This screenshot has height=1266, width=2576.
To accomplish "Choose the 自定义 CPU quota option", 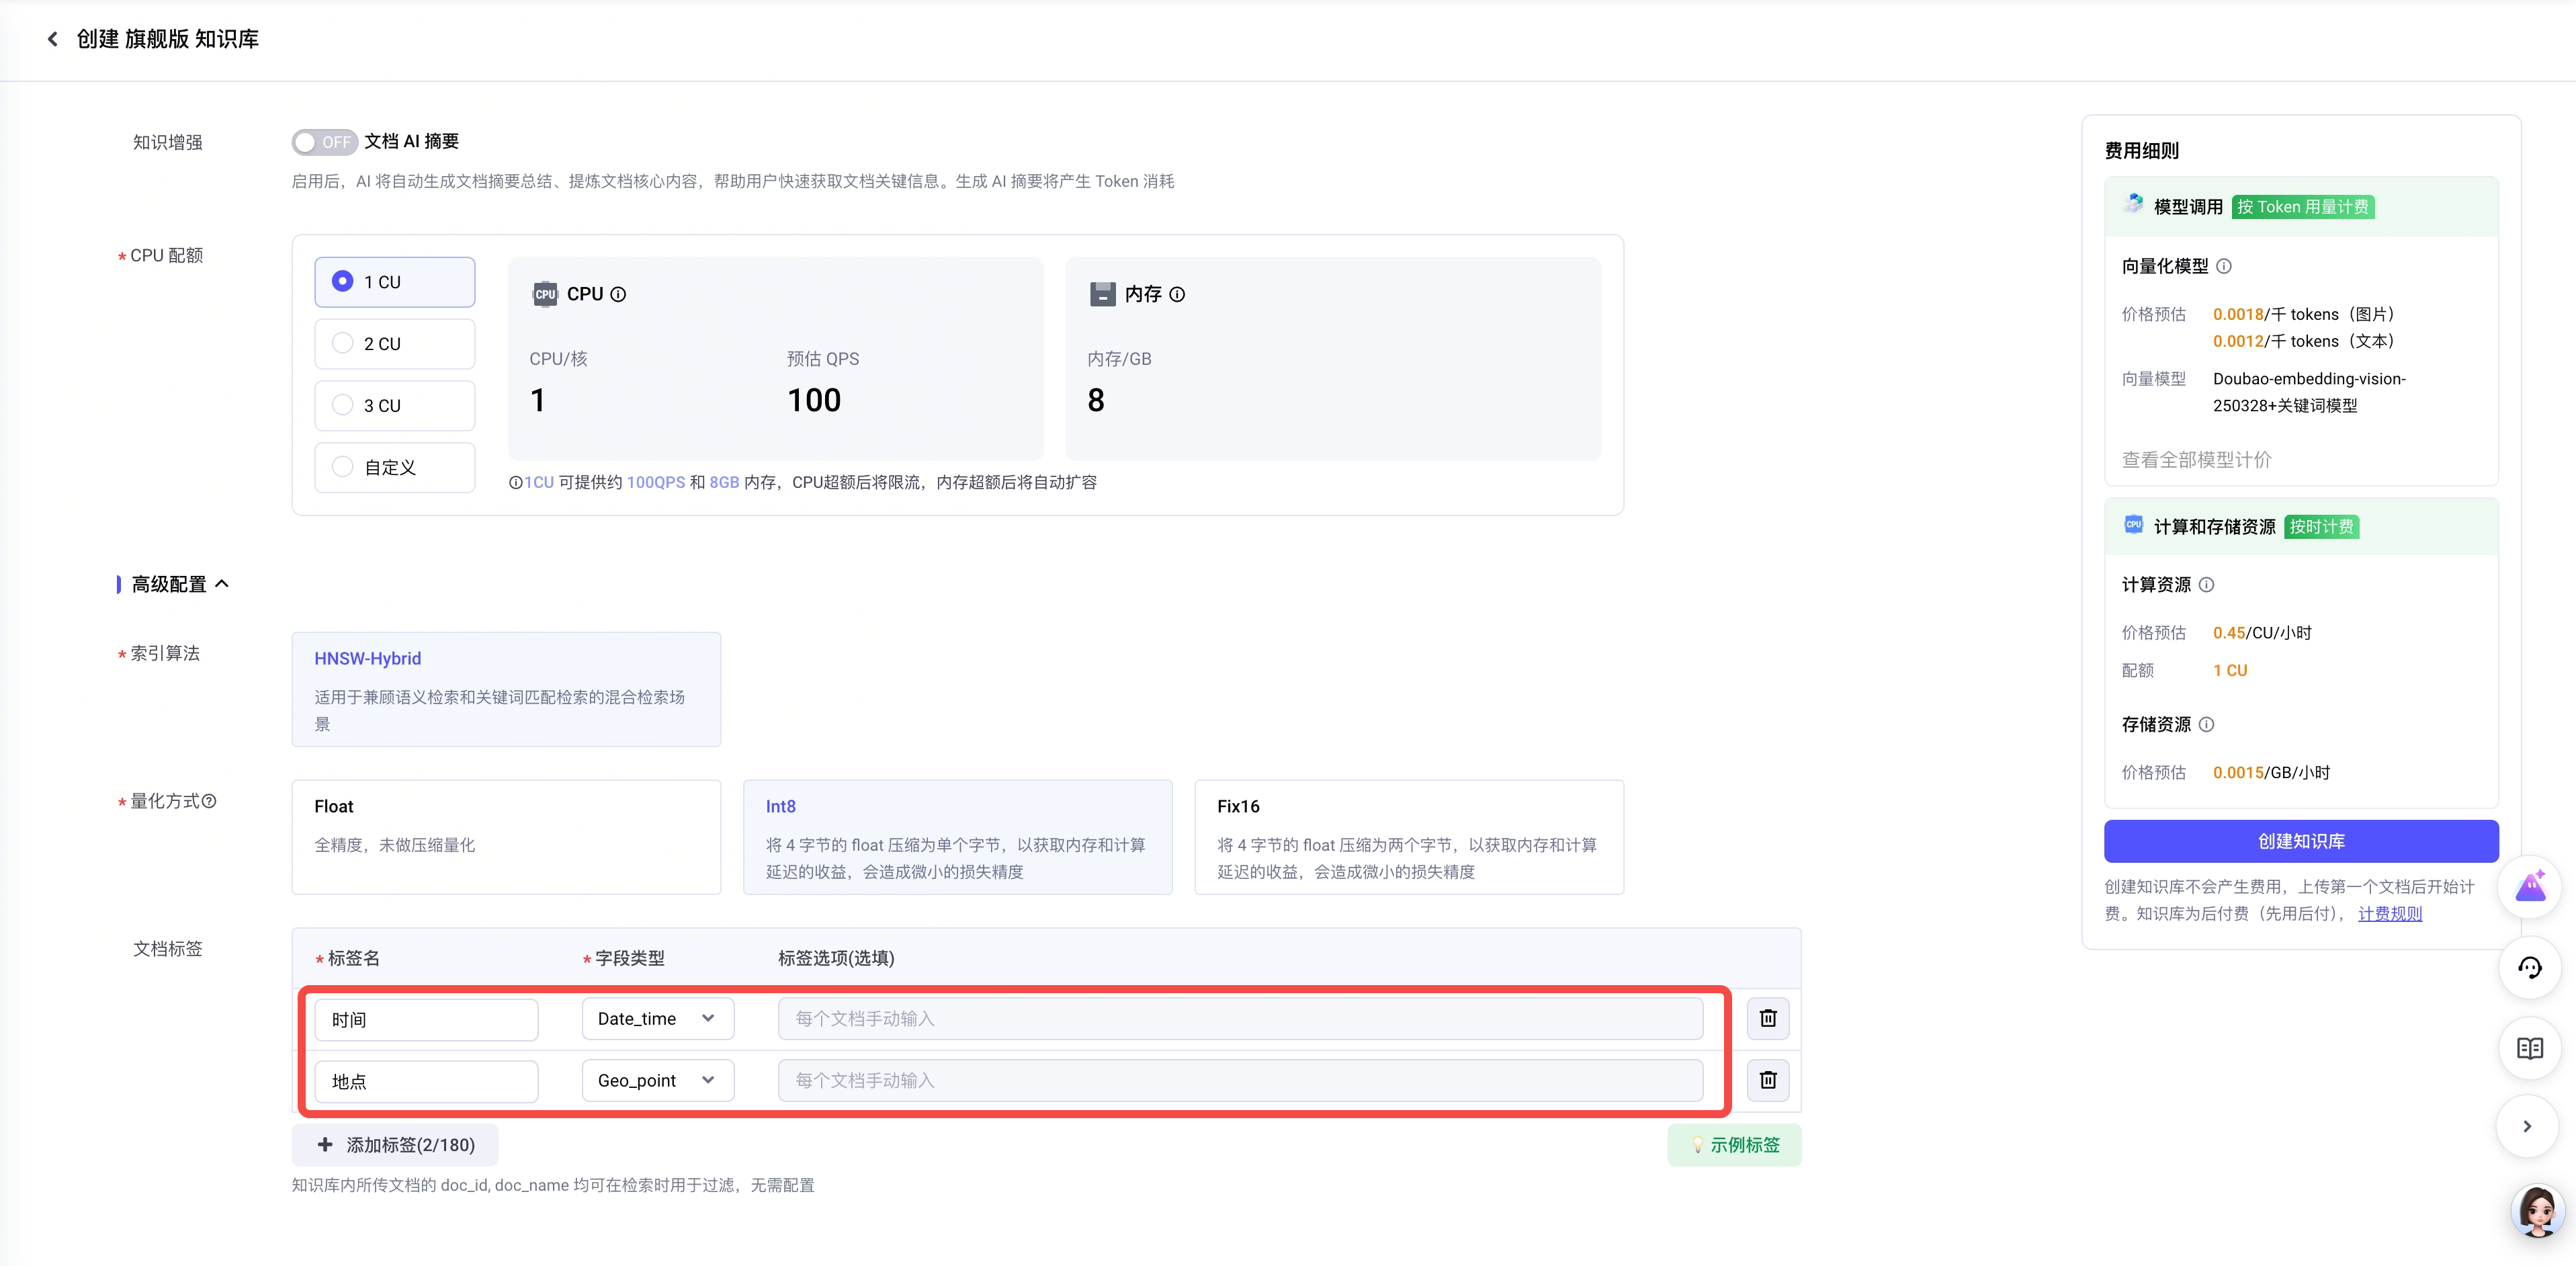I will tap(395, 467).
